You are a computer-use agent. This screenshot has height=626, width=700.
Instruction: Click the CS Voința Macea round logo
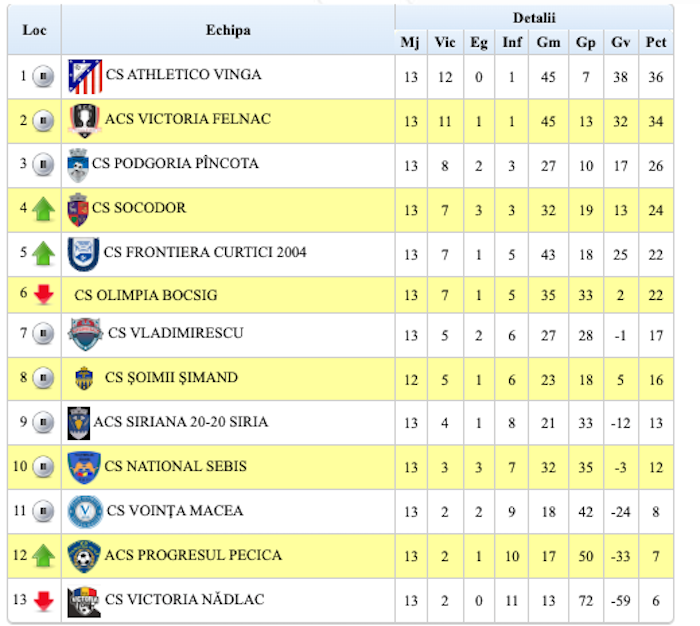(84, 512)
